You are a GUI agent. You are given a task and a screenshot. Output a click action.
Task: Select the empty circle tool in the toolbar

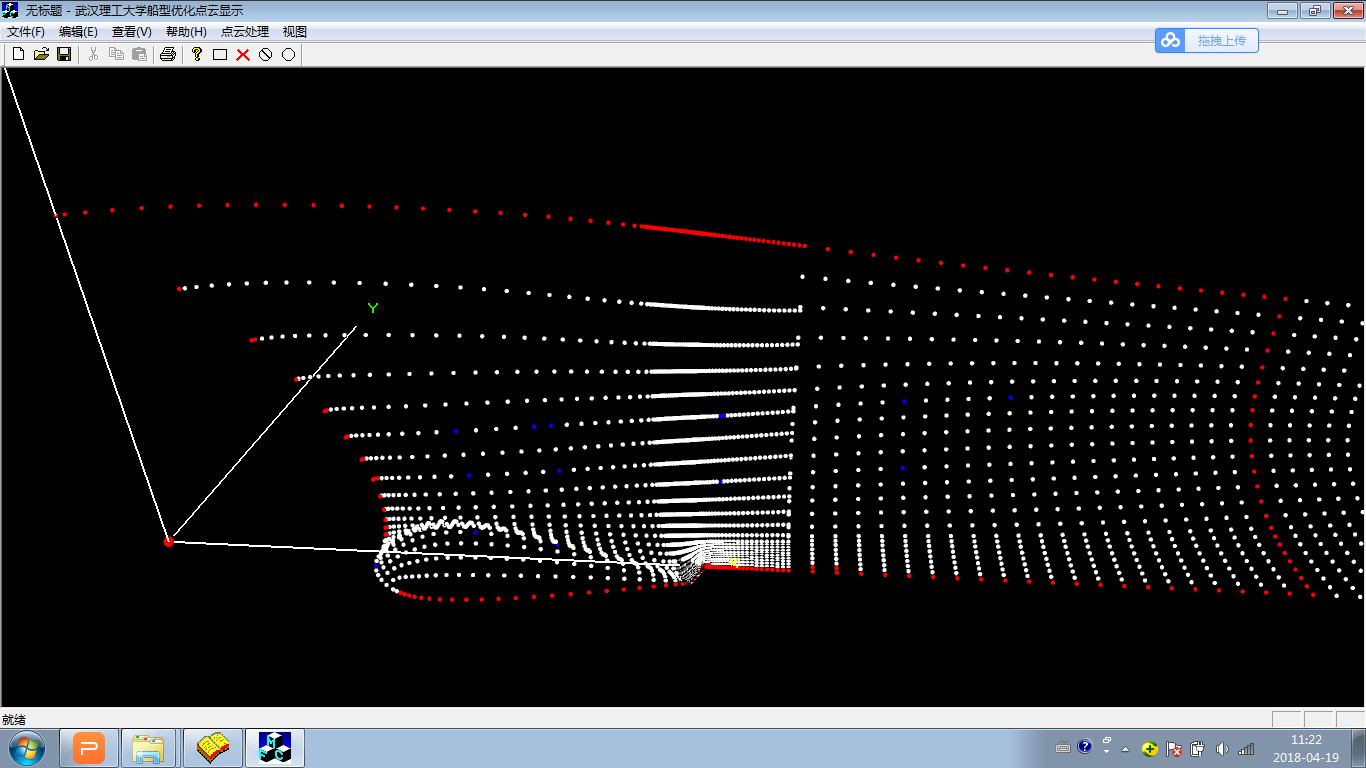coord(289,54)
